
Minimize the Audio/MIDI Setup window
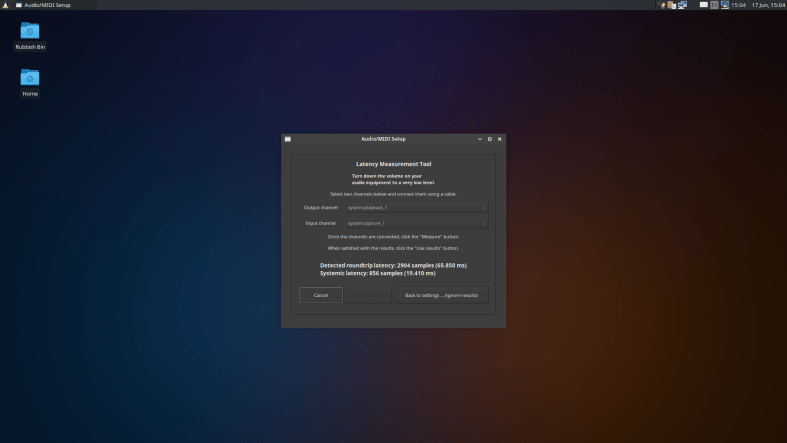coord(480,139)
